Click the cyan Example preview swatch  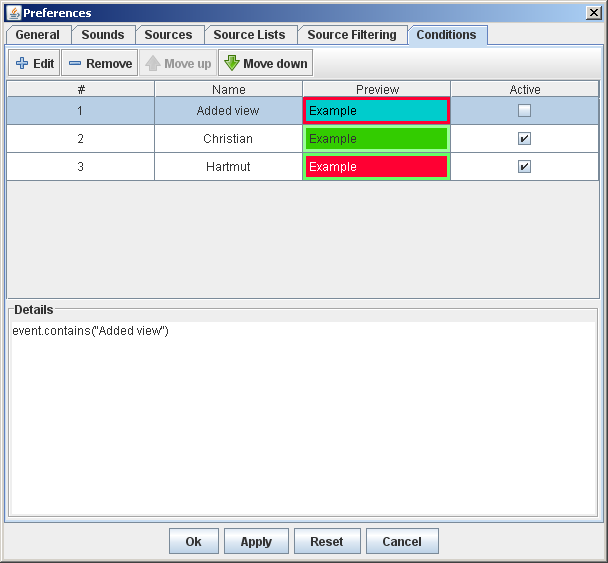tap(376, 111)
